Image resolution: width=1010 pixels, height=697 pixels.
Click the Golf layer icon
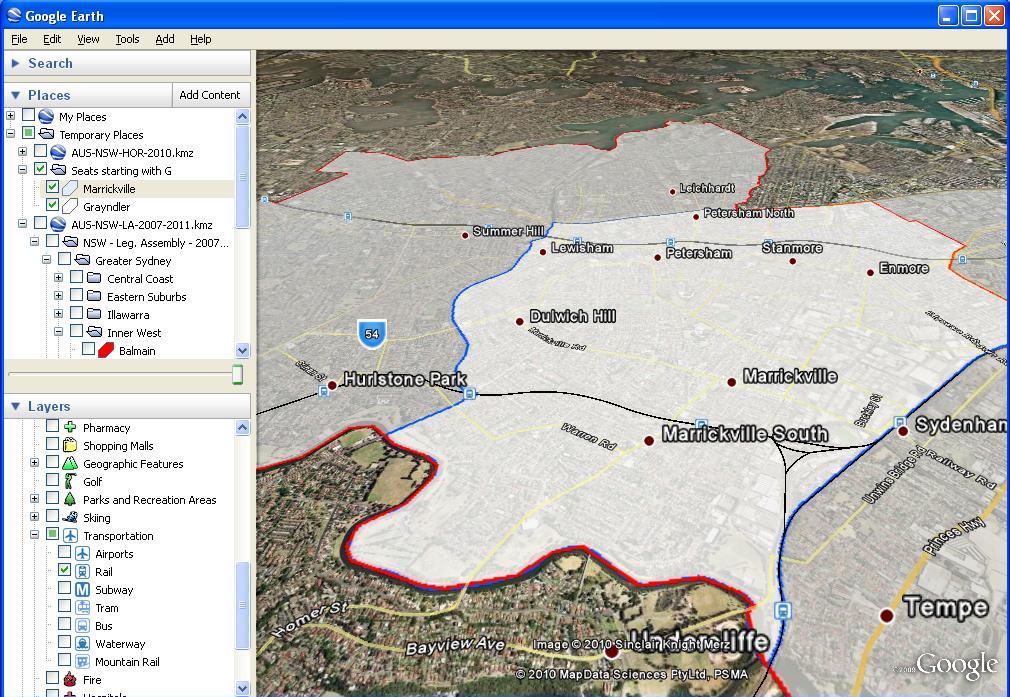[70, 481]
